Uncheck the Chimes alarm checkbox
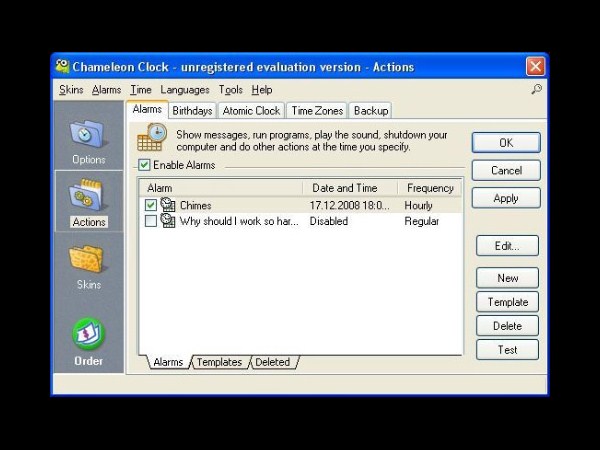The height and width of the screenshot is (450, 600). coord(151,205)
